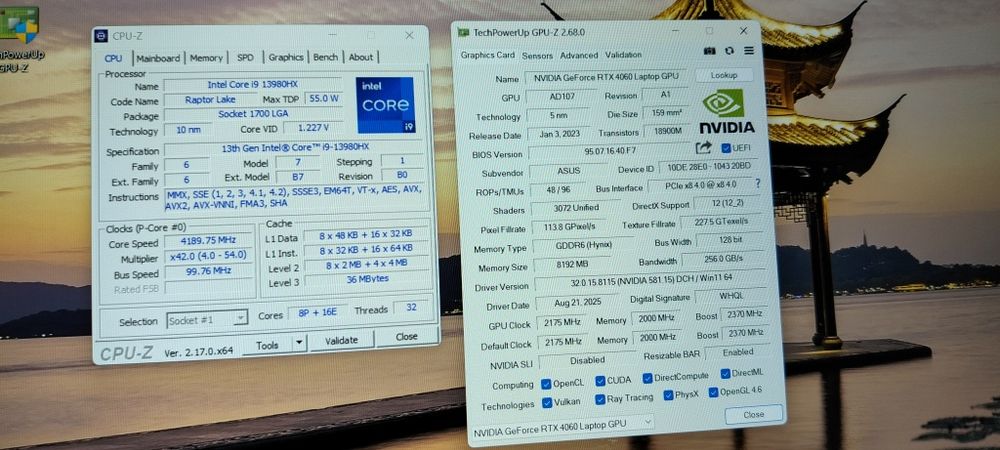Click the Close button in GPU-Z
Screen dimensions: 1000x450
[x=753, y=414]
